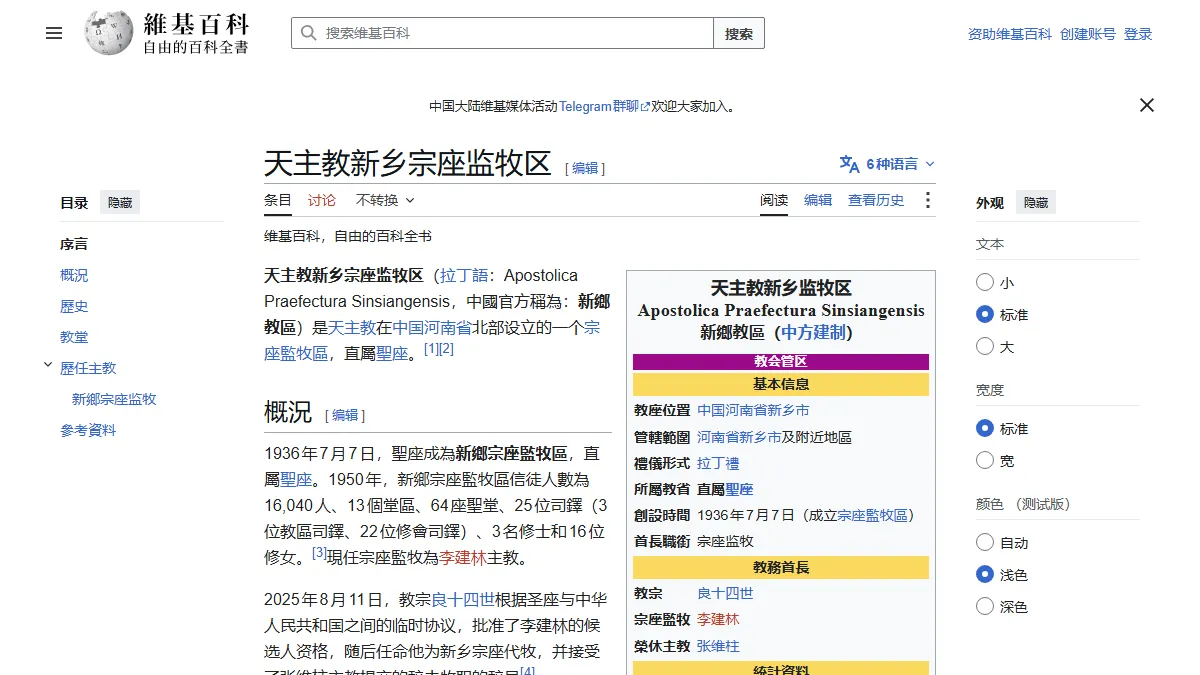
Task: Open 李建林 link in infobox
Action: pos(718,619)
